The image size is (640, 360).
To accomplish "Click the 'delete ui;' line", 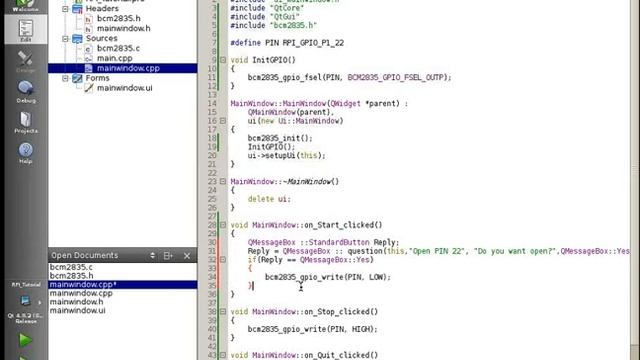I will click(269, 199).
